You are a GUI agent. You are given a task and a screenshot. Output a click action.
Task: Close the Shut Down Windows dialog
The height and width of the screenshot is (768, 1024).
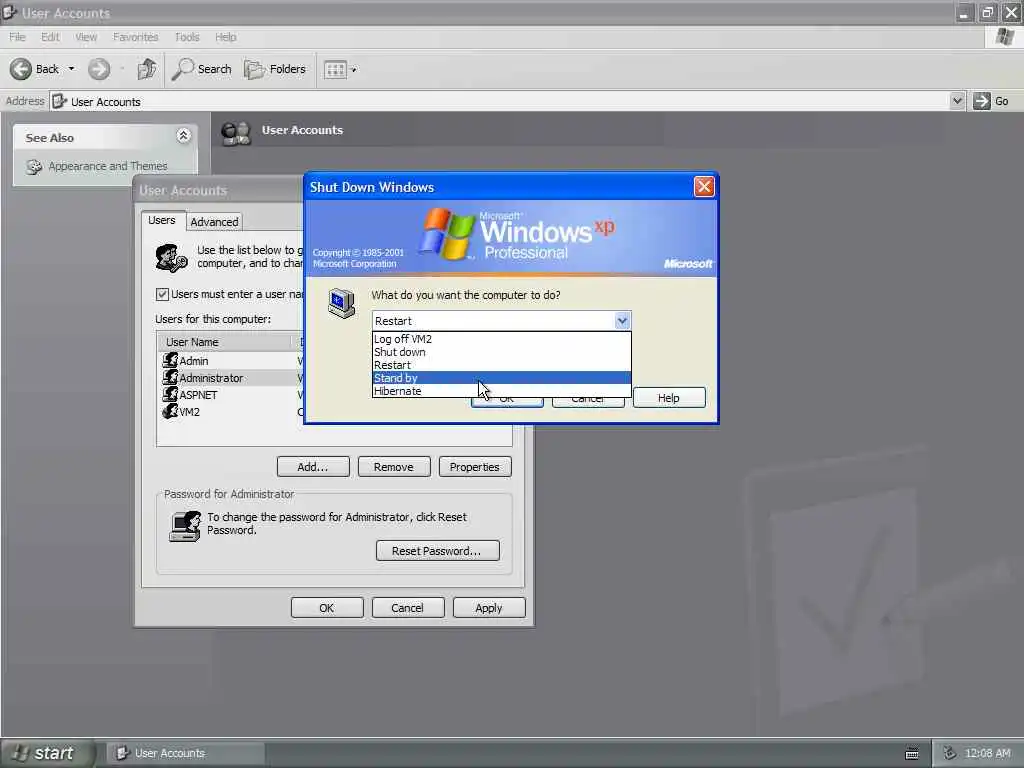point(704,187)
